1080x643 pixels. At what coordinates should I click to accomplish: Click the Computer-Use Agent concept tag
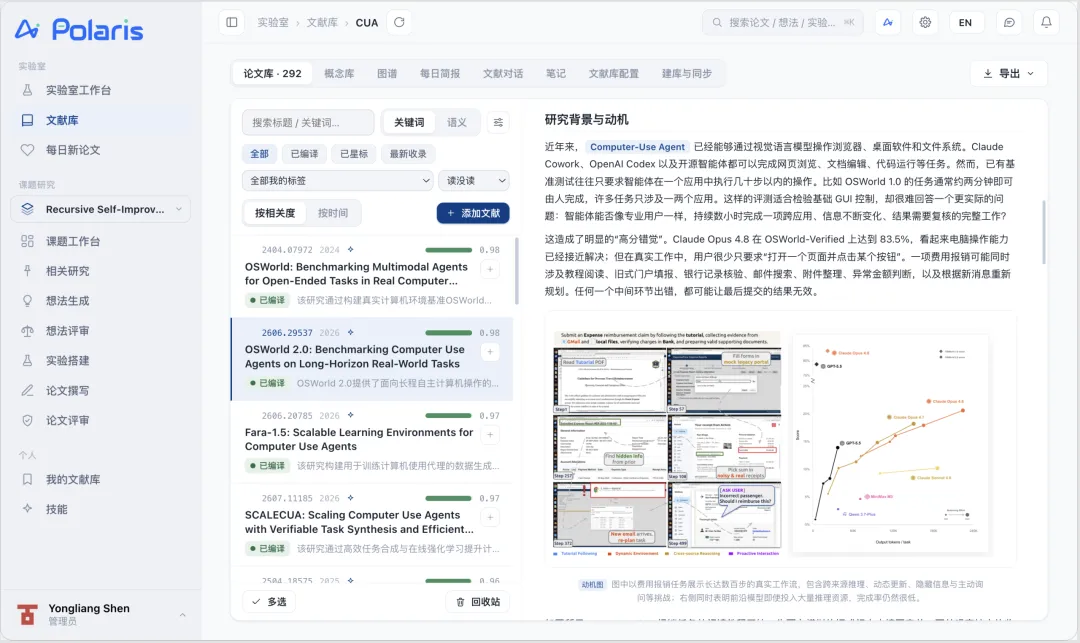637,147
